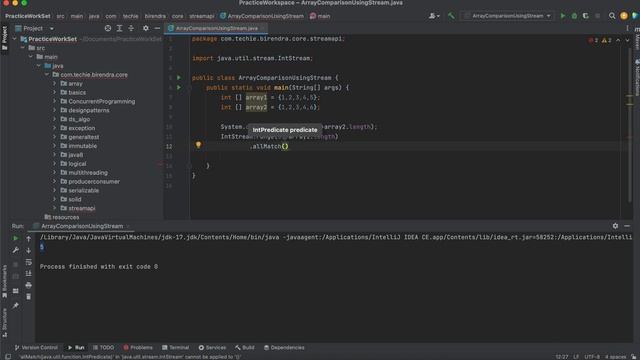Select the ds_algo package
The width and height of the screenshot is (640, 360).
pyautogui.click(x=79, y=119)
